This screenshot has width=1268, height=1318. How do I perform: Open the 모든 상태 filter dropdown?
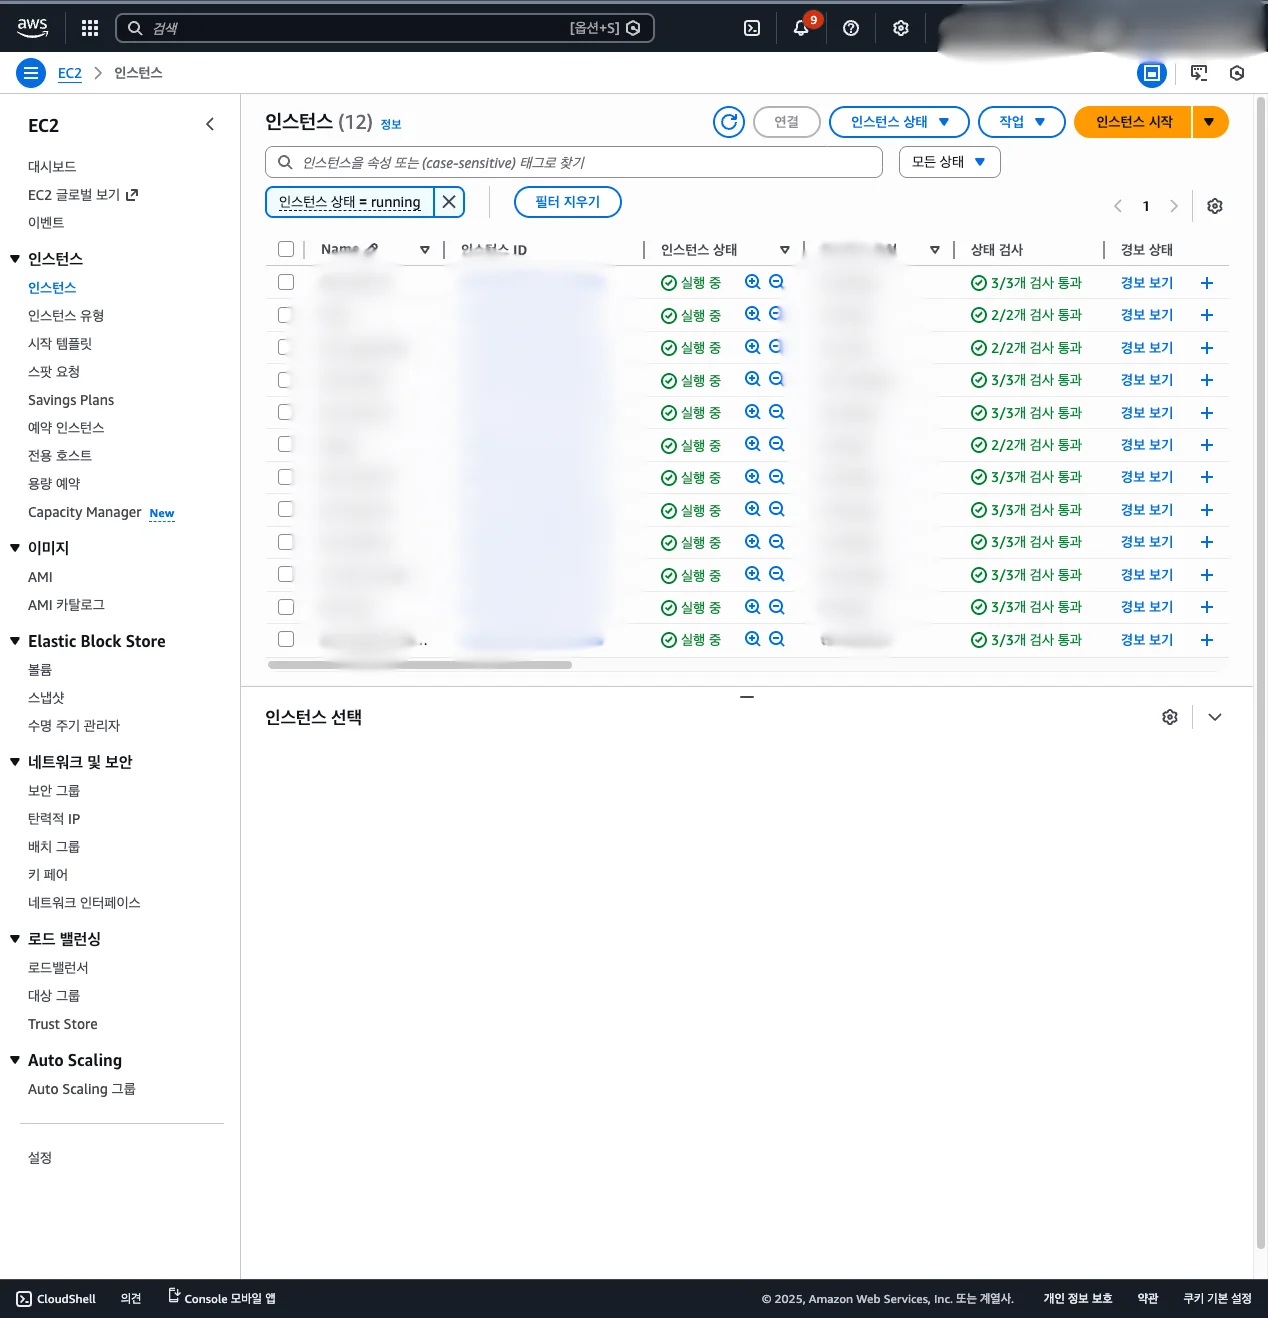click(949, 162)
